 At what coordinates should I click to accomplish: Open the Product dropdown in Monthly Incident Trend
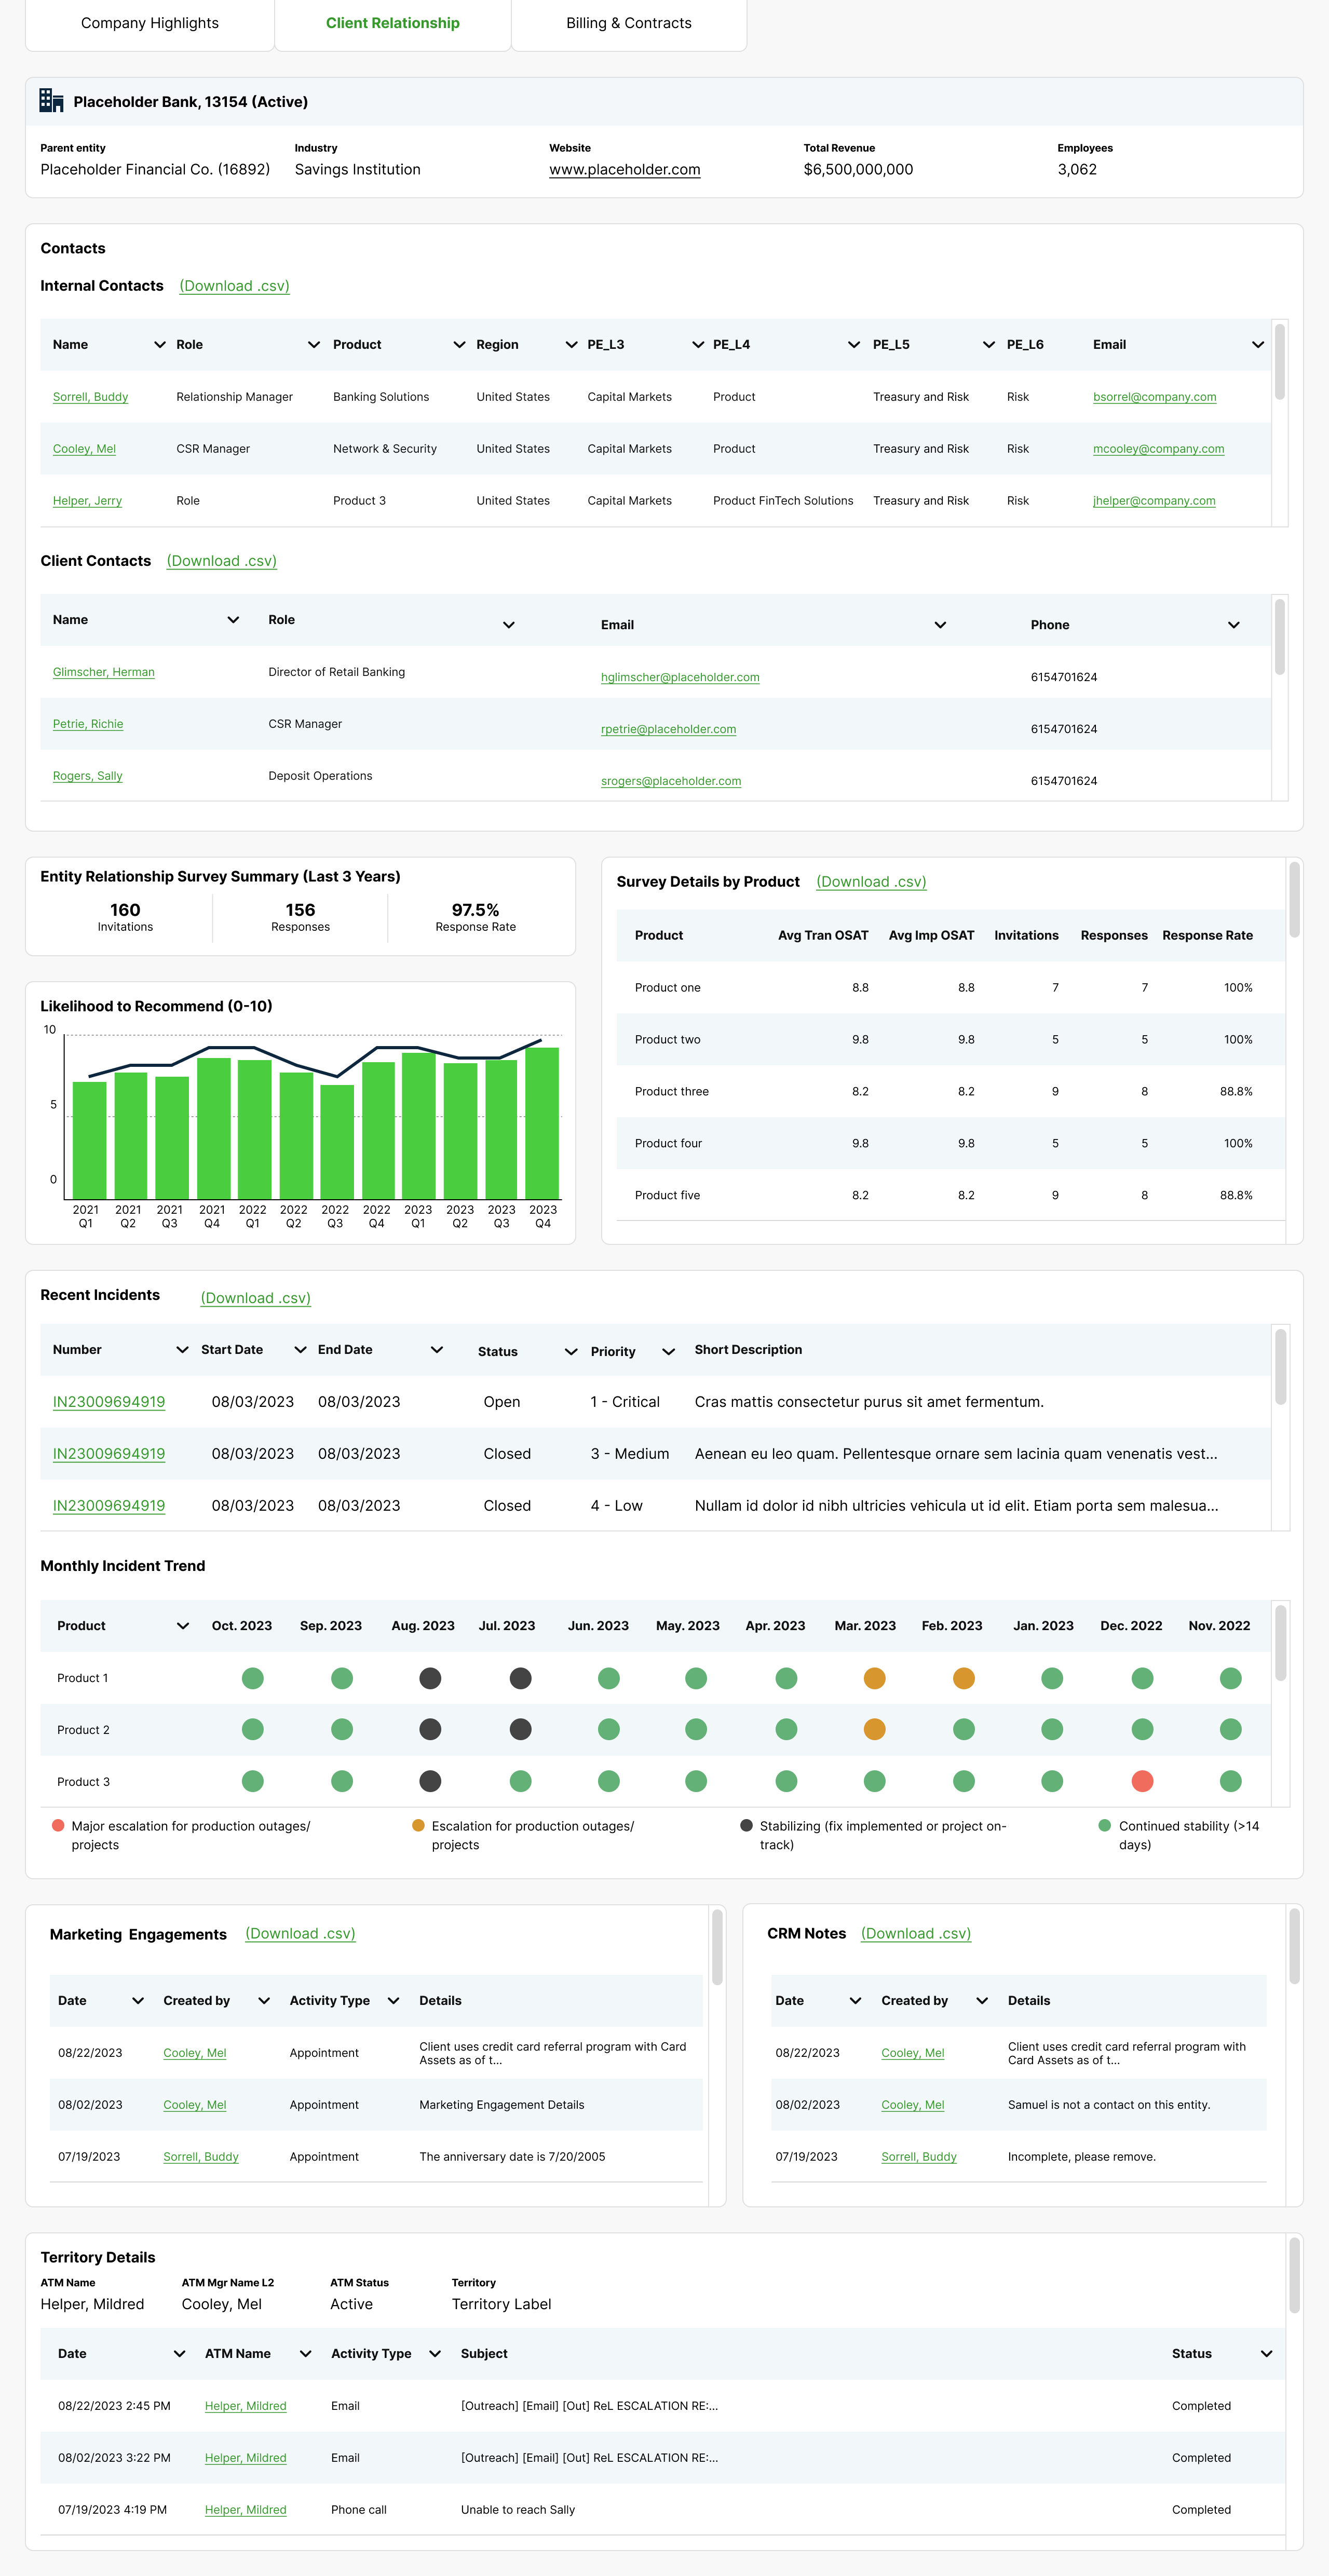pos(182,1626)
